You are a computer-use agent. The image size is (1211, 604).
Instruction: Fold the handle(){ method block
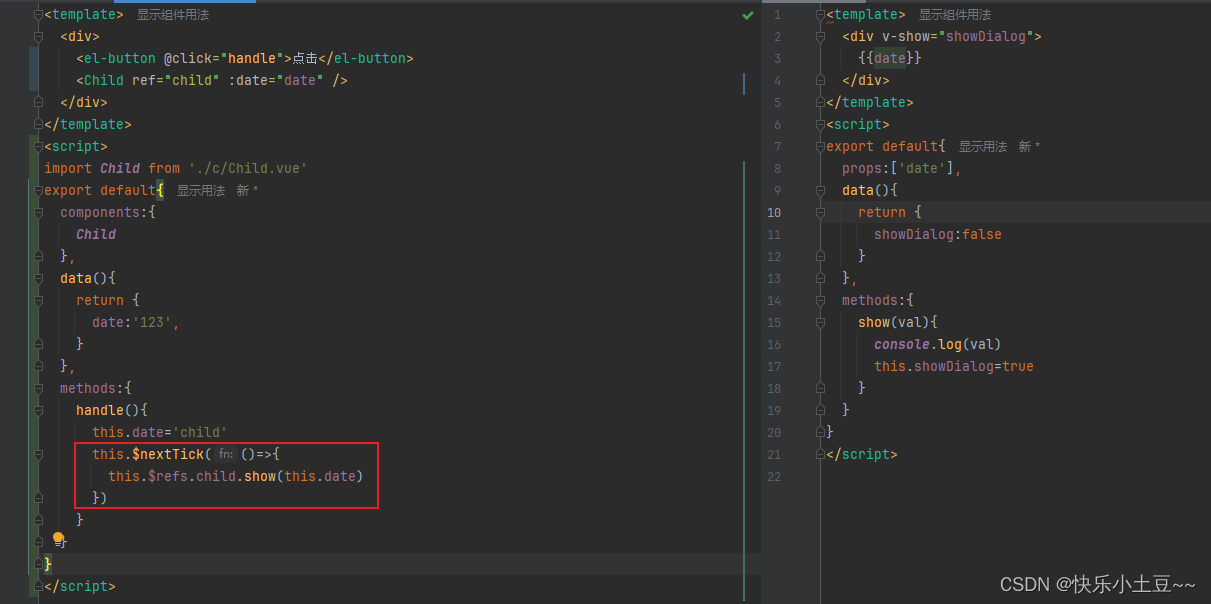[39, 410]
